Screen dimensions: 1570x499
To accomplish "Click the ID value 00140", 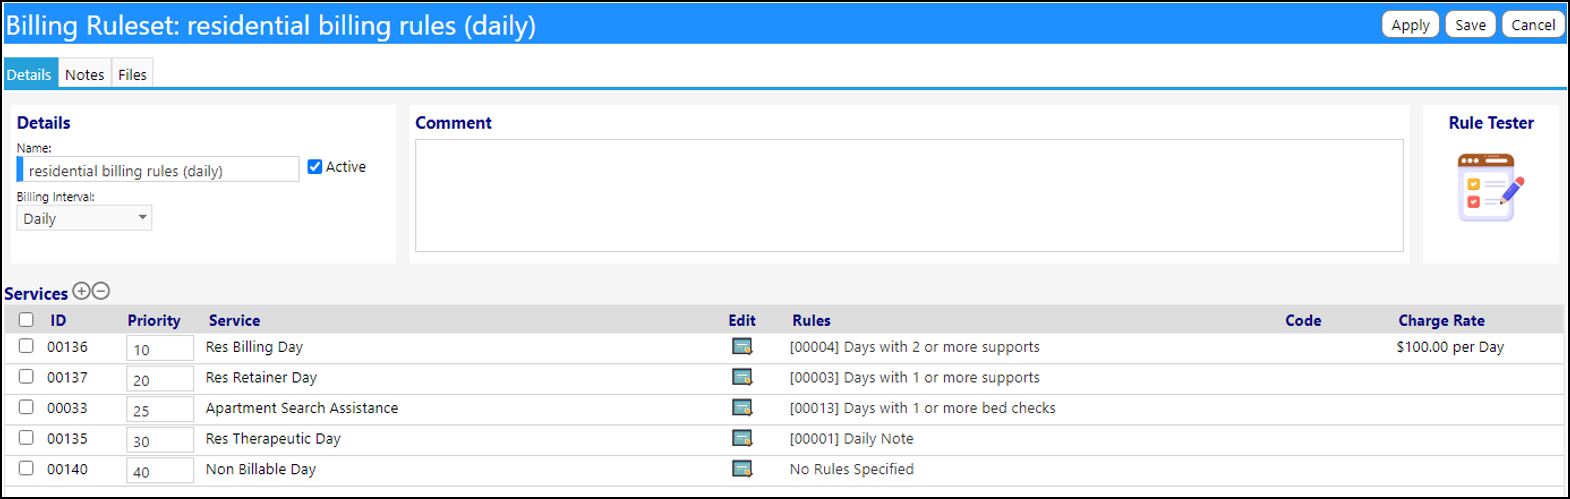I will [67, 469].
